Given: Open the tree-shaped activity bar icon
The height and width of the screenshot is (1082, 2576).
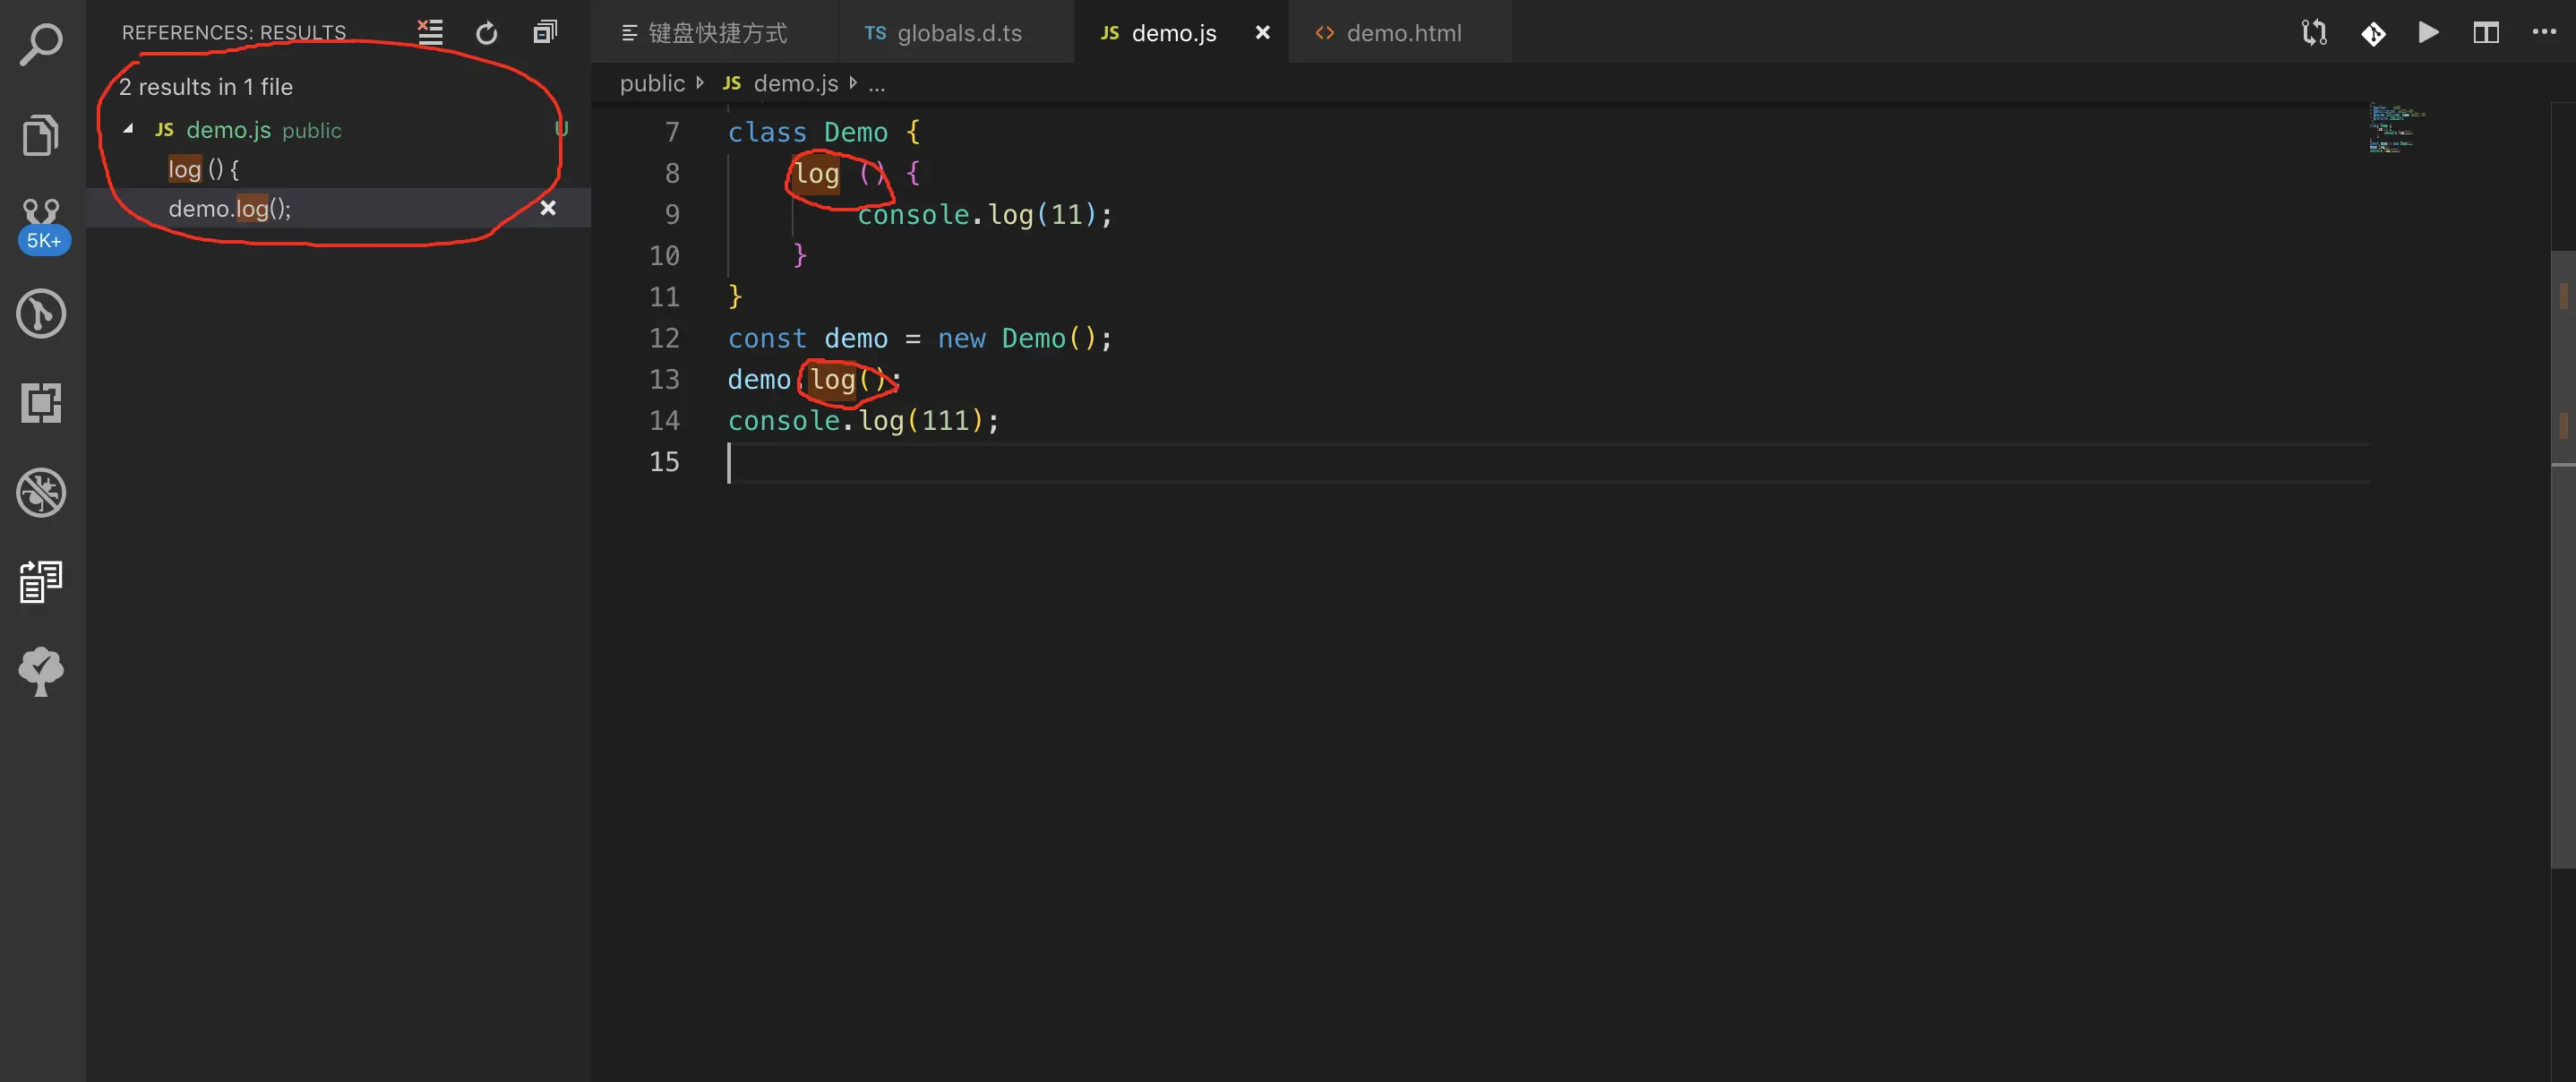Looking at the screenshot, I should tap(41, 671).
